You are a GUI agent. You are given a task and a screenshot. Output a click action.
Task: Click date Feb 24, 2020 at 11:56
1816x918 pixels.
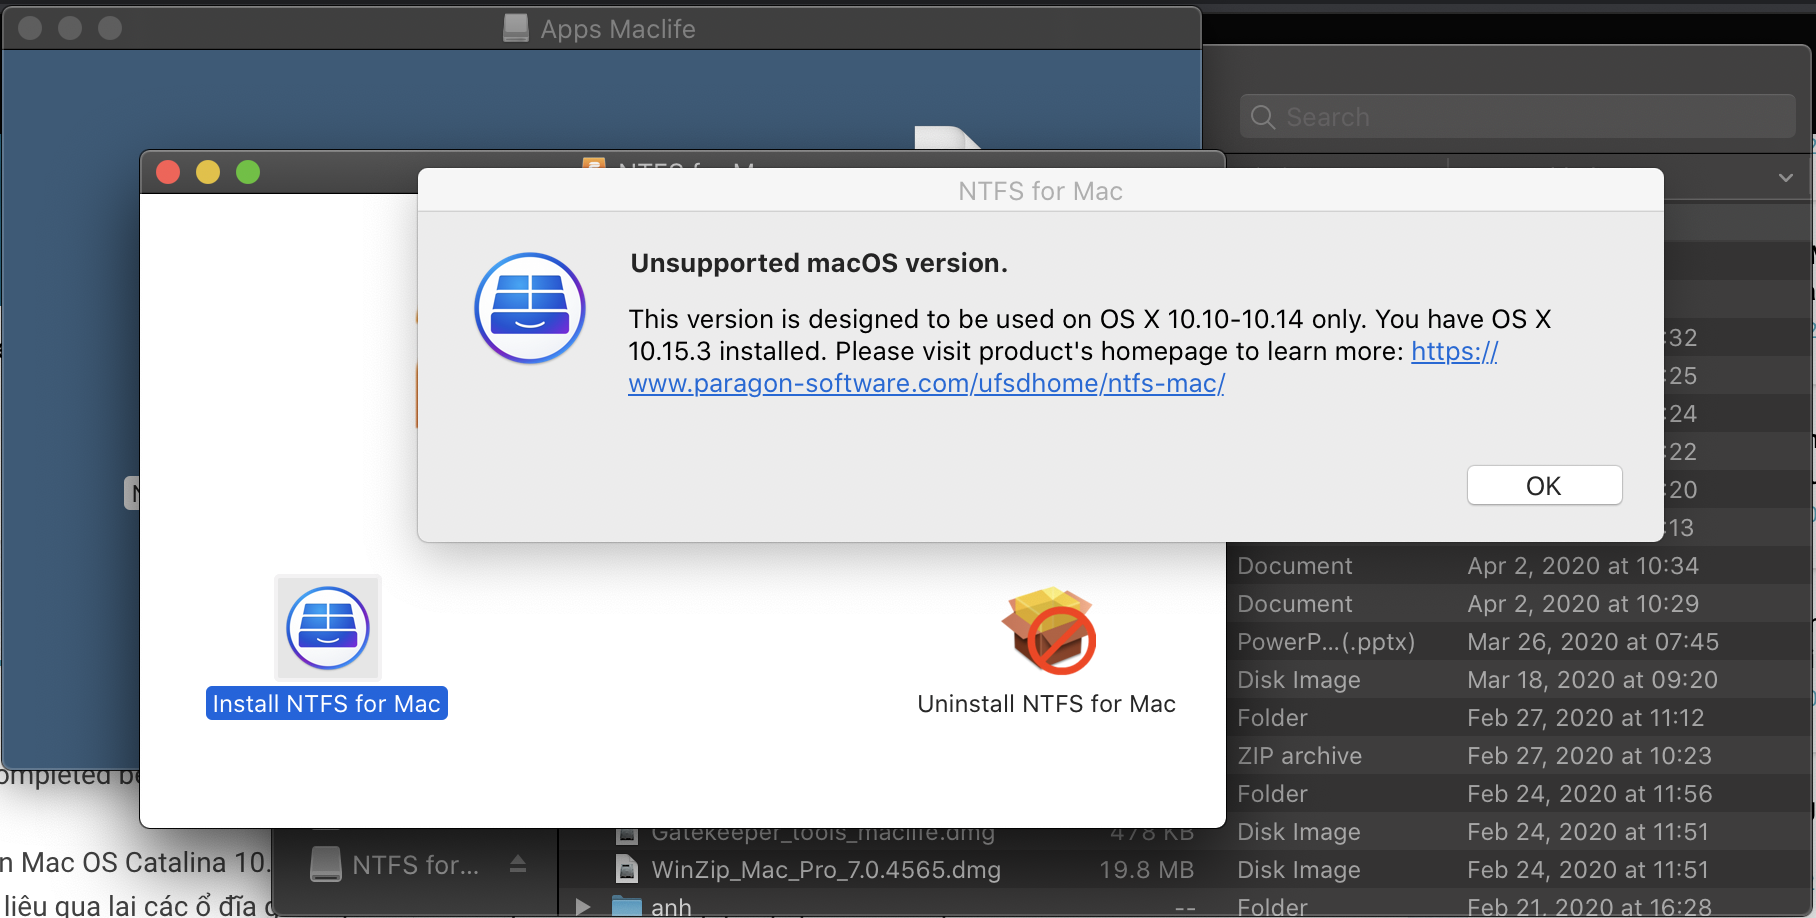pyautogui.click(x=1590, y=794)
